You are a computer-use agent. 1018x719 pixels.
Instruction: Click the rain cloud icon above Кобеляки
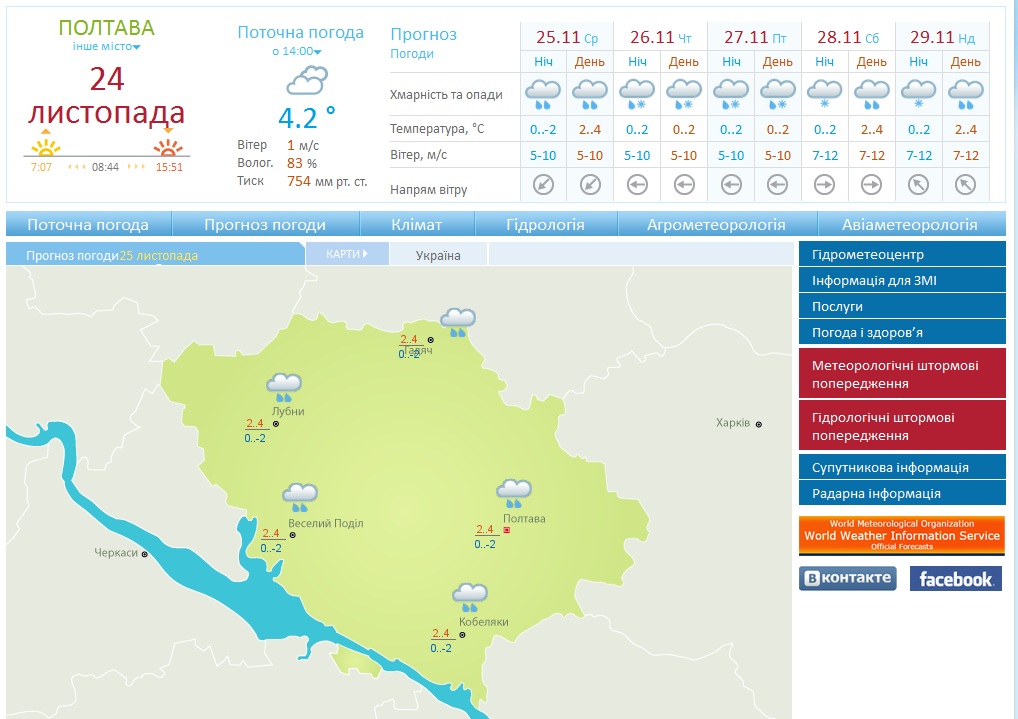coord(469,597)
